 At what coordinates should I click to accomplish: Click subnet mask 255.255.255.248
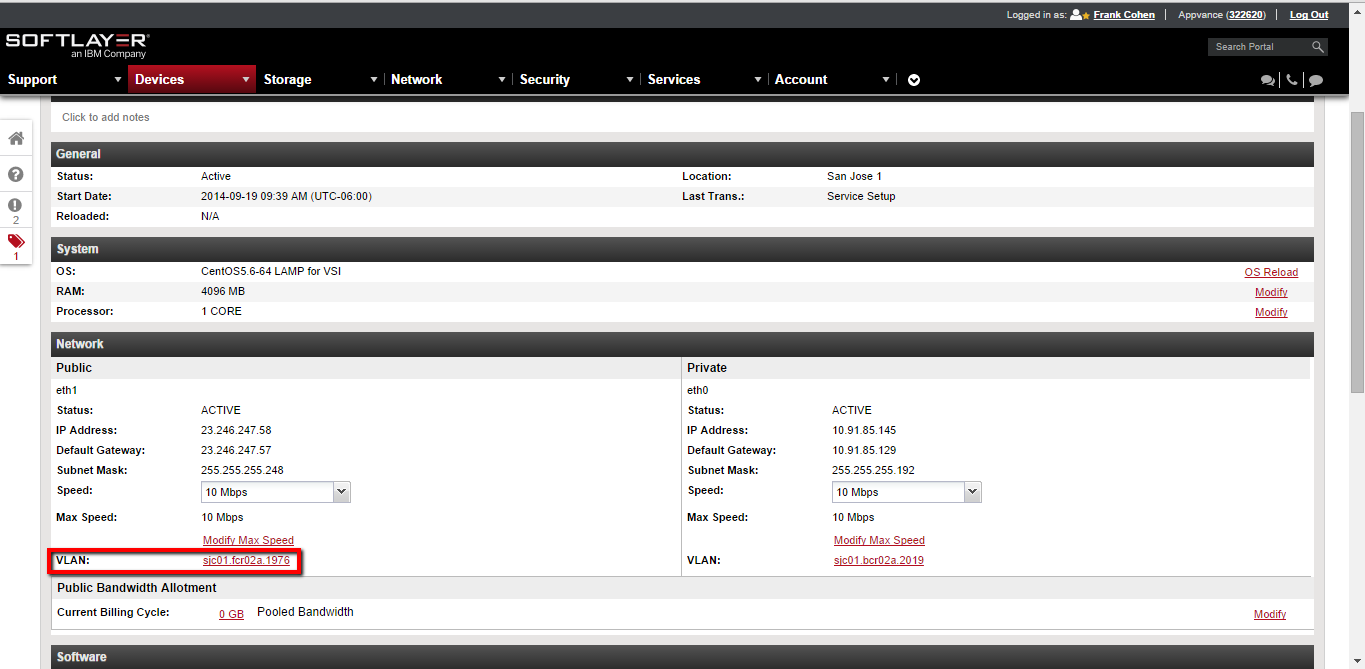tap(242, 470)
